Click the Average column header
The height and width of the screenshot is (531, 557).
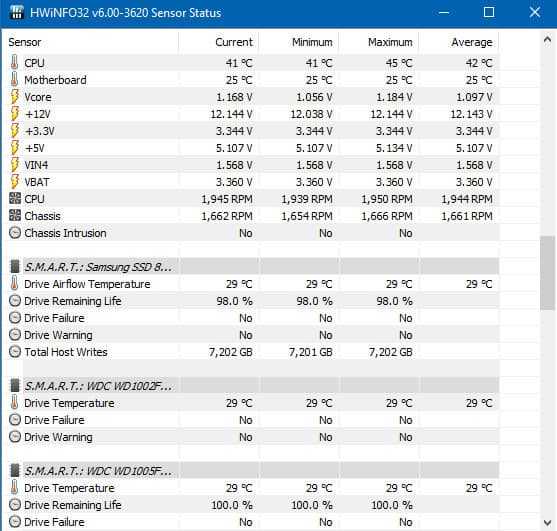coord(459,42)
